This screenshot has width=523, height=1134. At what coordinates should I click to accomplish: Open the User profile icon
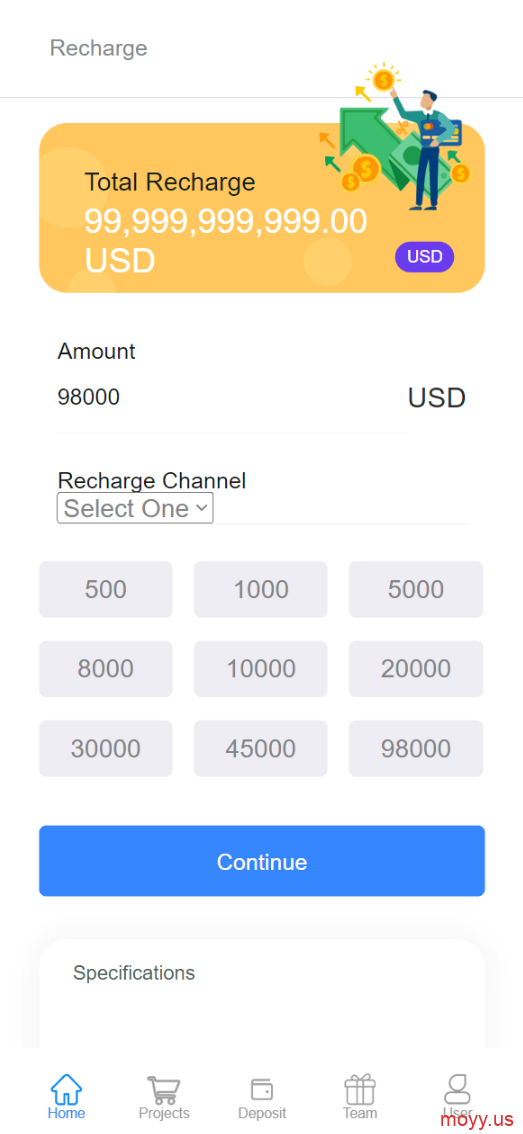tap(457, 1089)
